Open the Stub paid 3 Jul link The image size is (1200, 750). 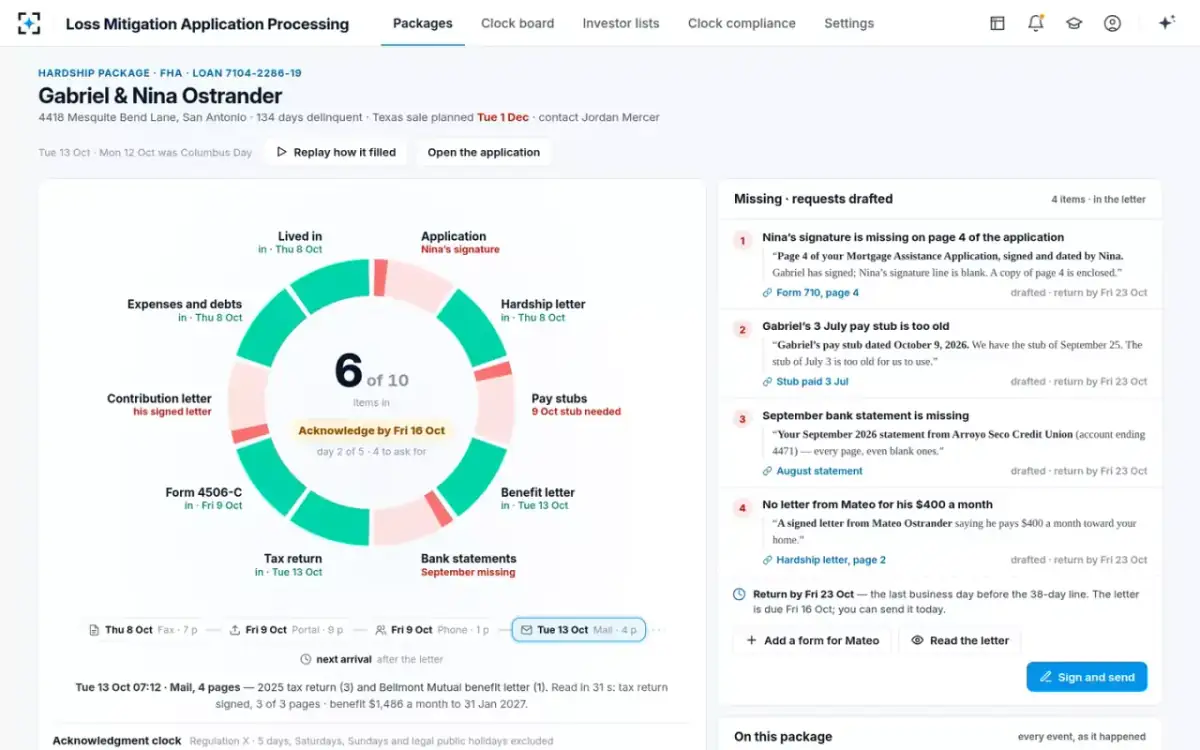click(812, 382)
